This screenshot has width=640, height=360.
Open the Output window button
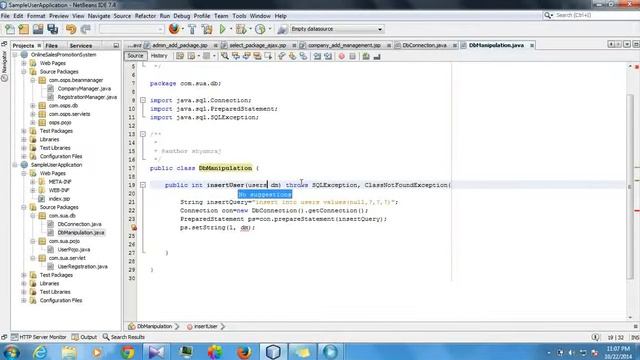[84, 337]
